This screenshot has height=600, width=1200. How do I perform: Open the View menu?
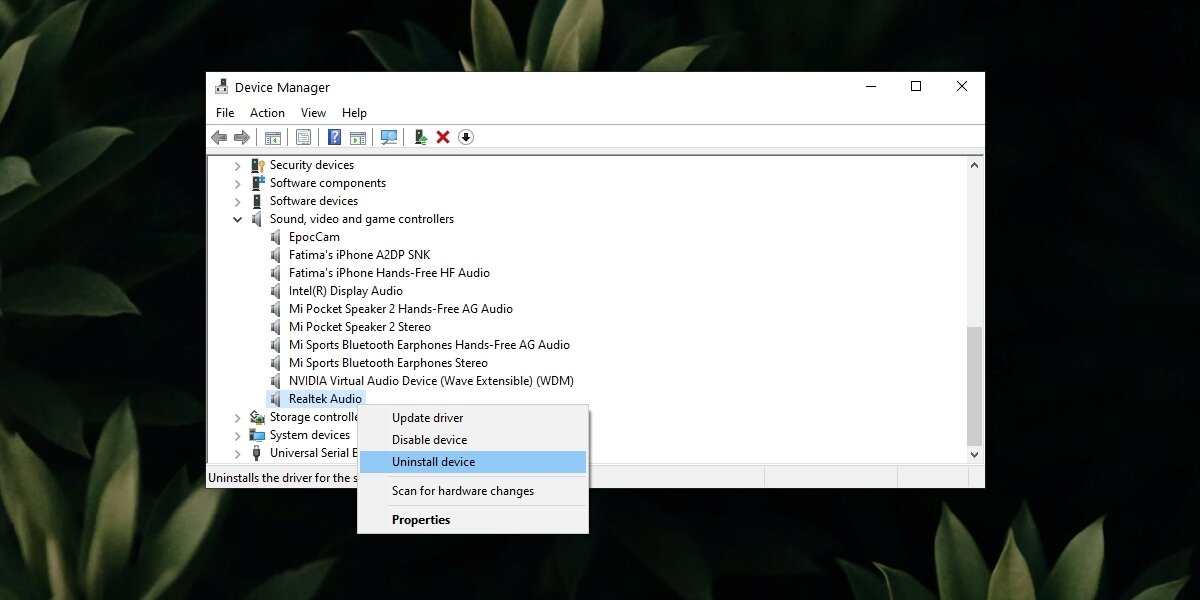pyautogui.click(x=313, y=112)
